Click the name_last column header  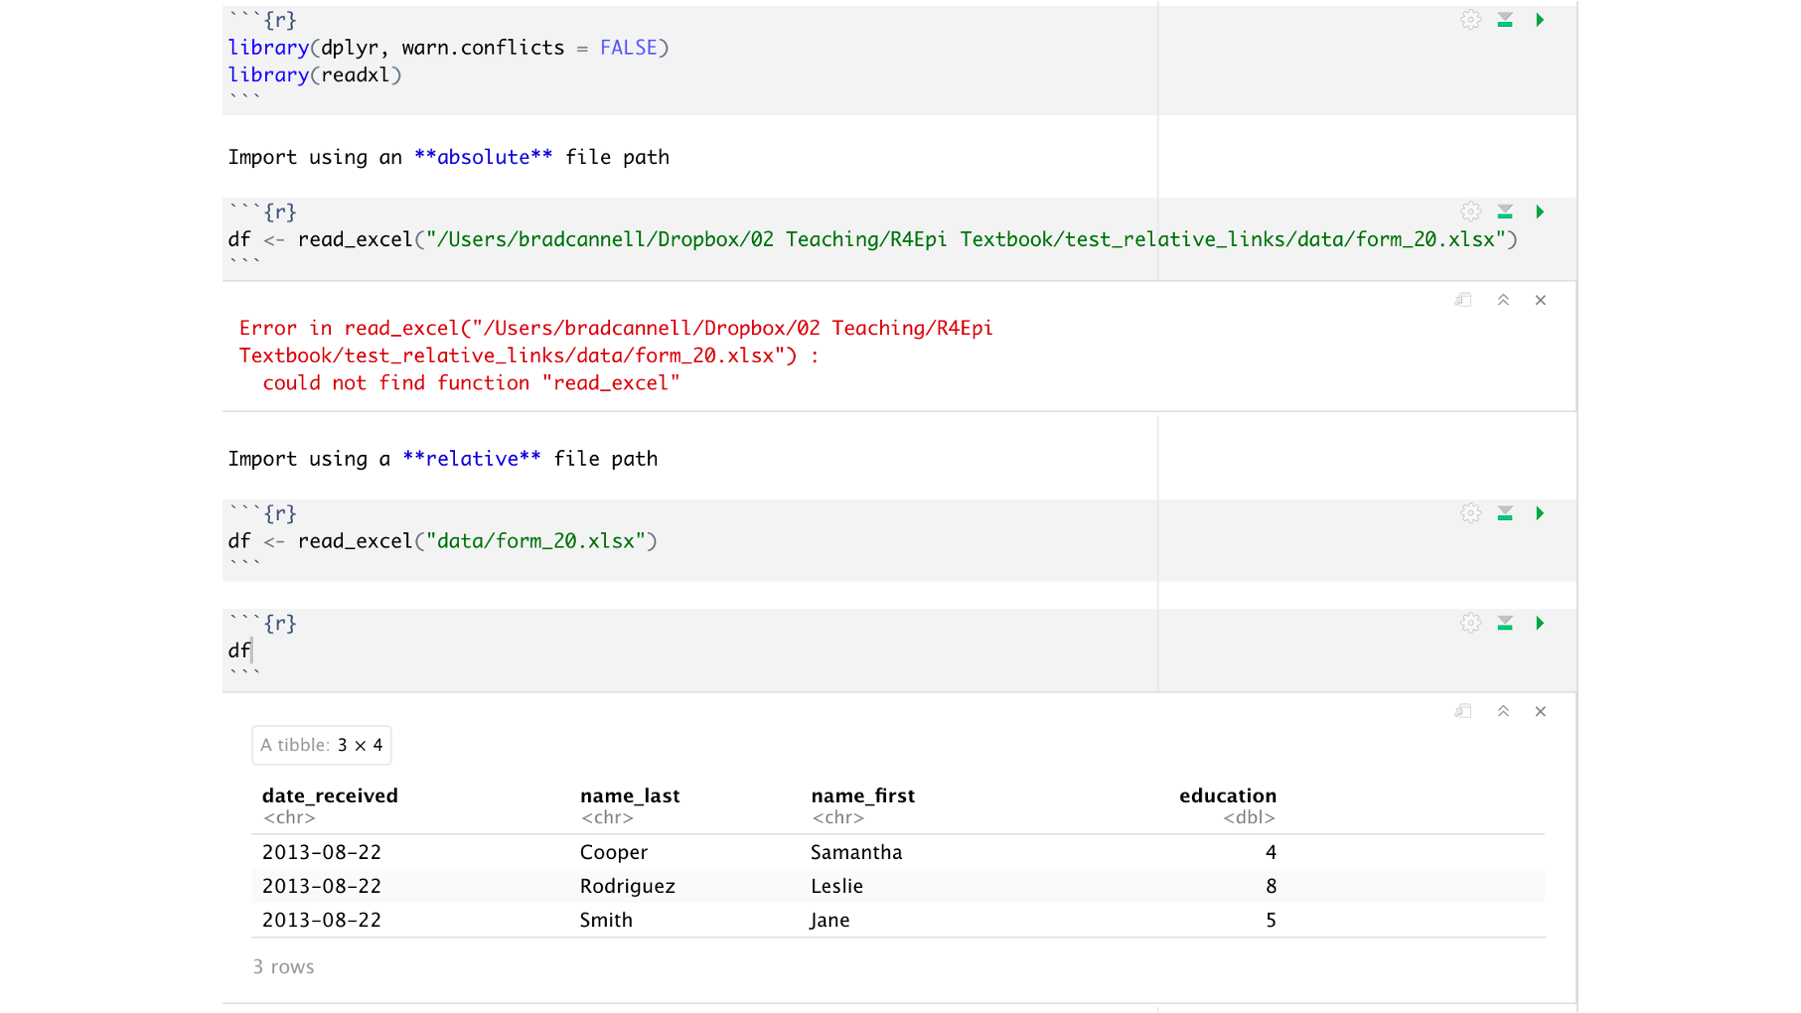click(x=630, y=796)
